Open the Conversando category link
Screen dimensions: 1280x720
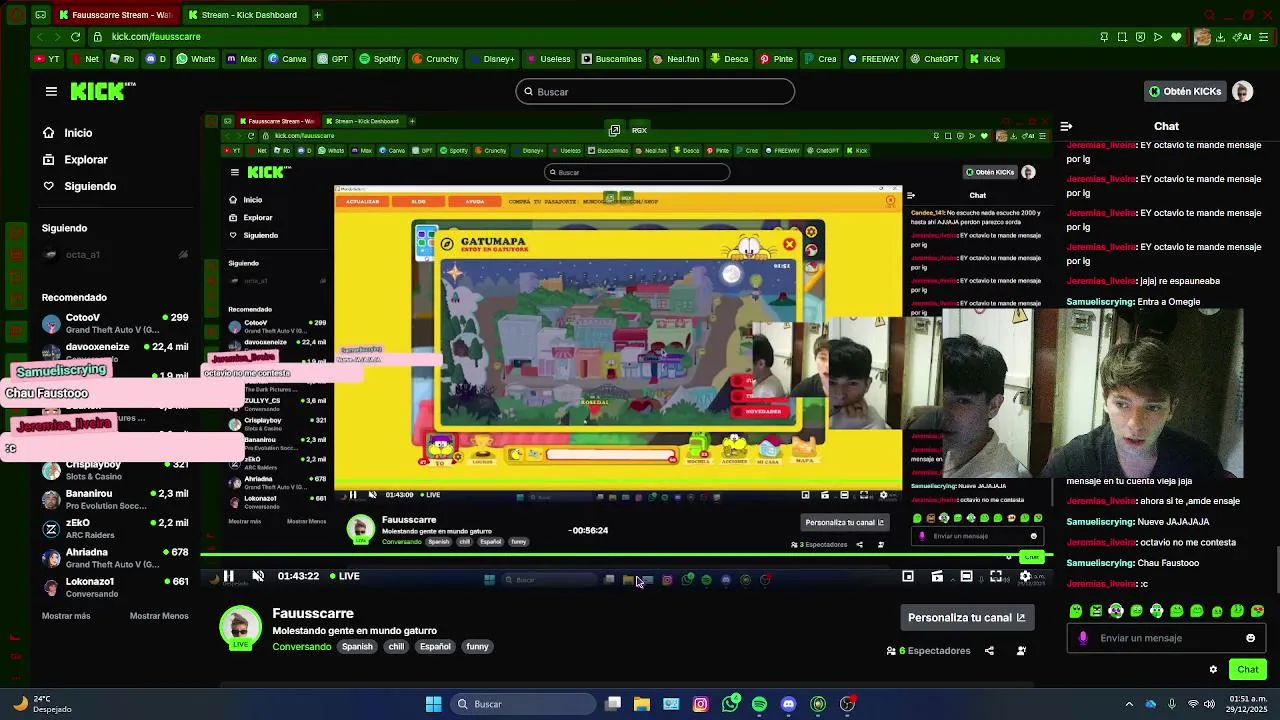(x=302, y=647)
